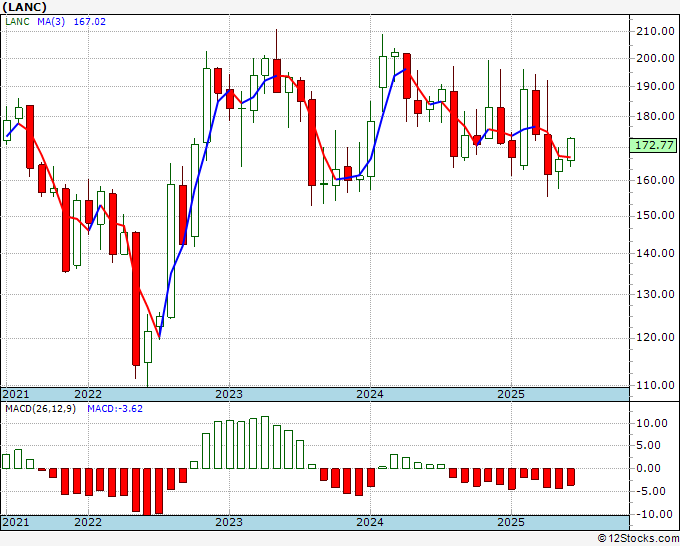
Task: Select 2022 on the MACD panel timeline
Action: click(x=88, y=522)
